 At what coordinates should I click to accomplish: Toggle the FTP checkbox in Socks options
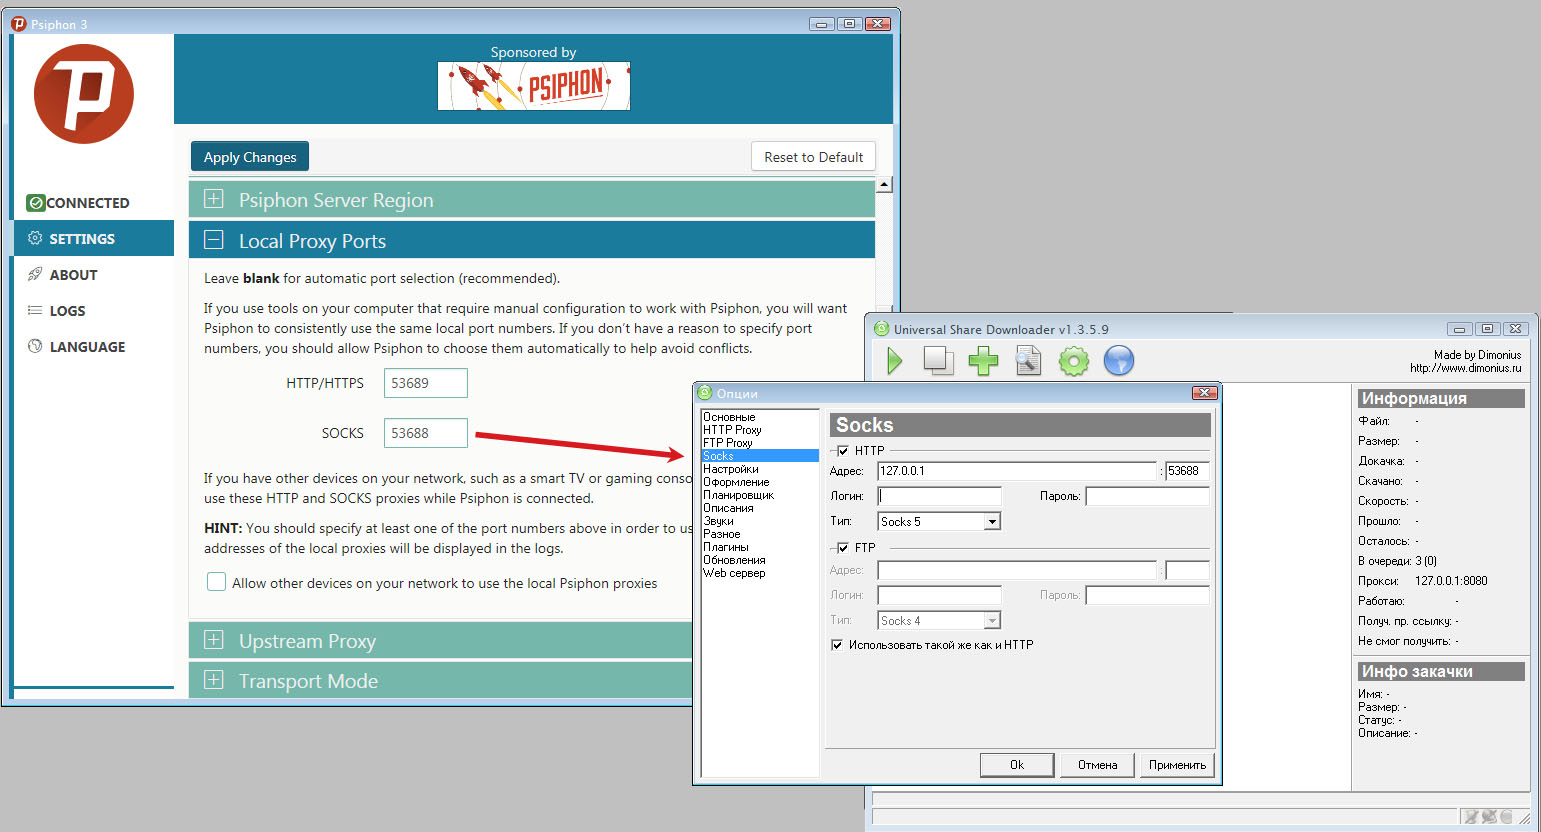coord(843,548)
